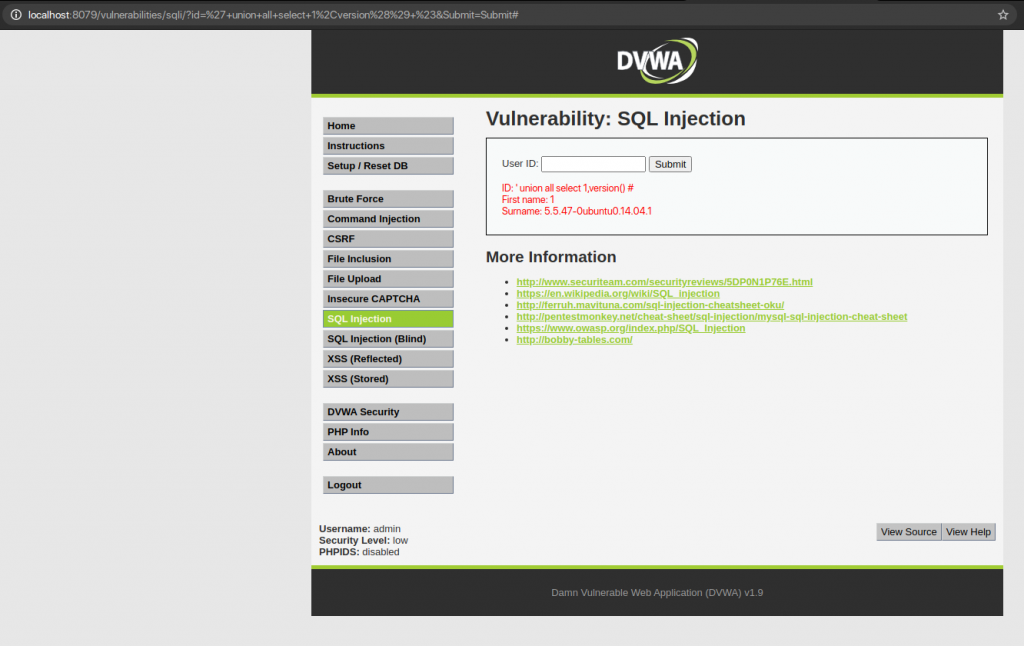The height and width of the screenshot is (646, 1024).
Task: Click the View Source button
Action: [908, 531]
